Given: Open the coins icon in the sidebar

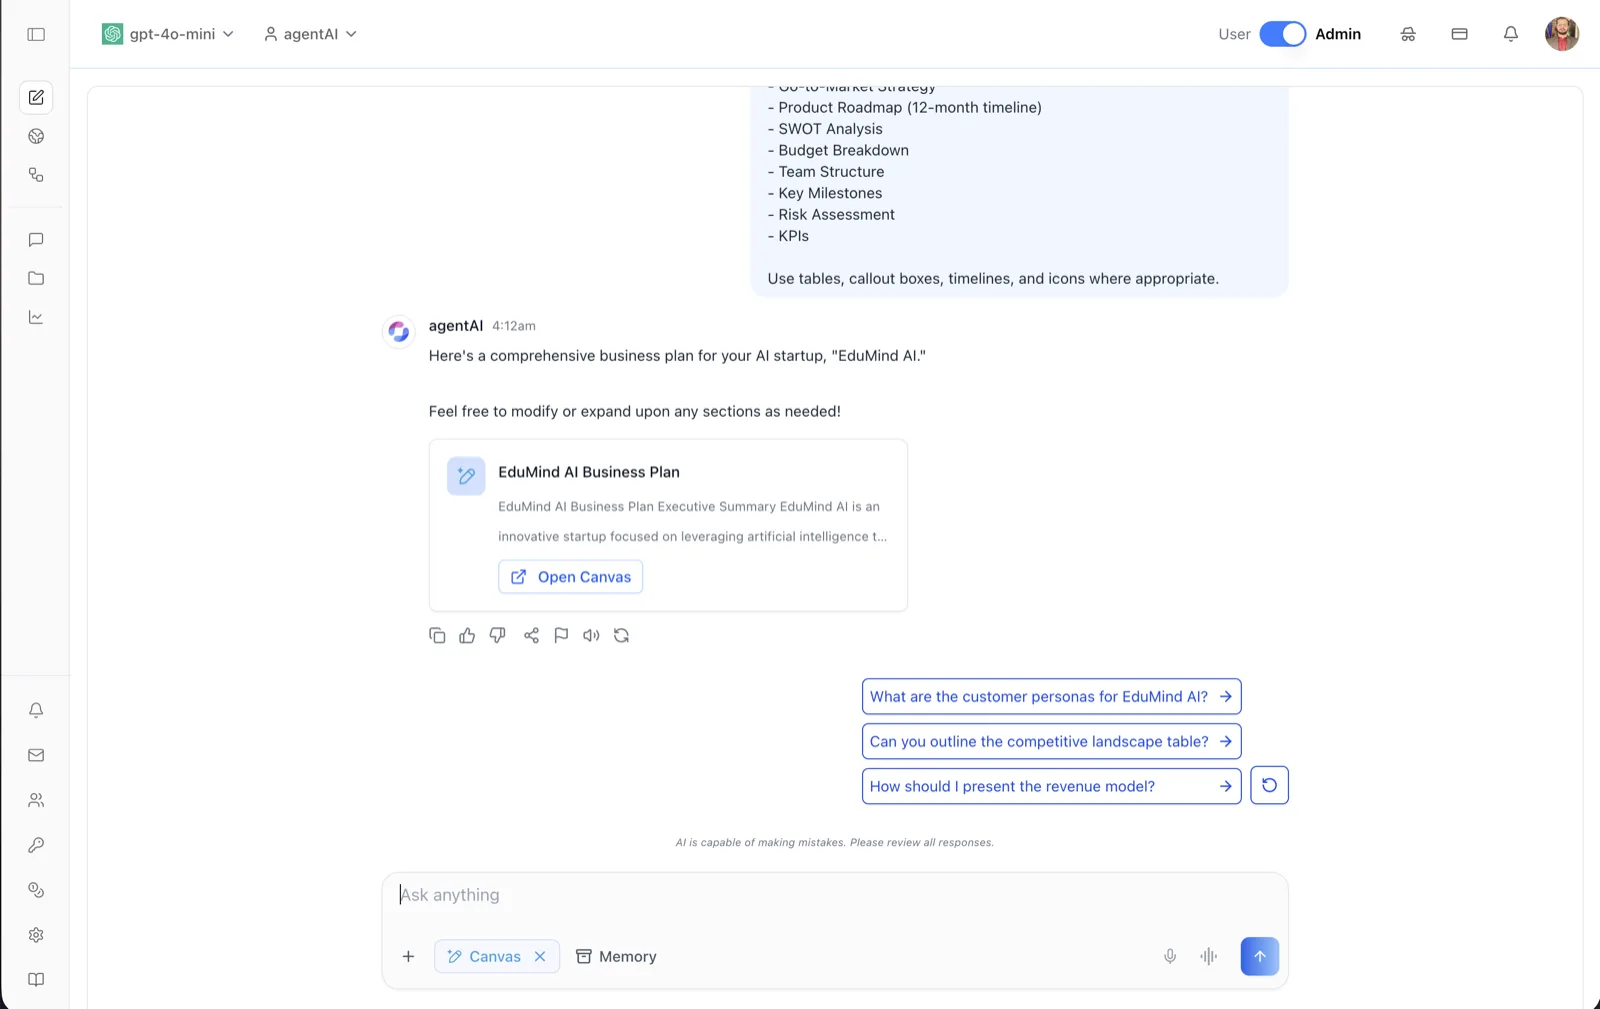Looking at the screenshot, I should 36,890.
